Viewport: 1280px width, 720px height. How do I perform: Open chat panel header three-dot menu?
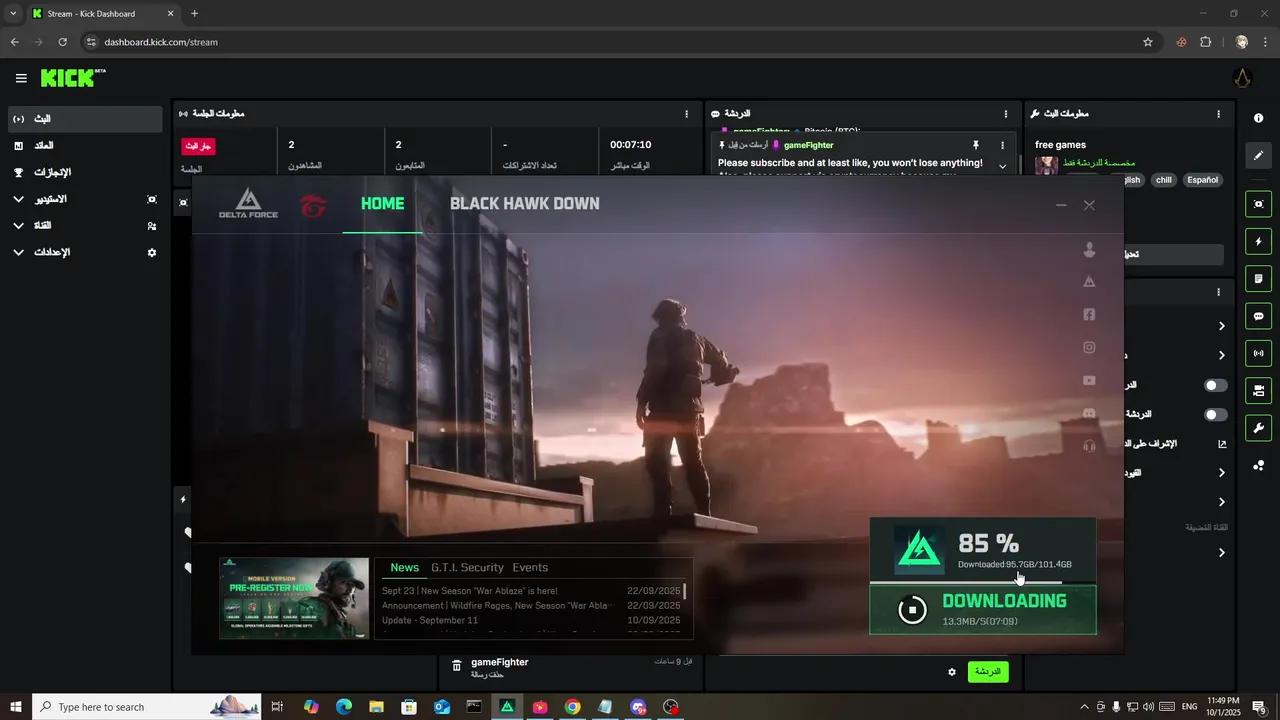1006,114
